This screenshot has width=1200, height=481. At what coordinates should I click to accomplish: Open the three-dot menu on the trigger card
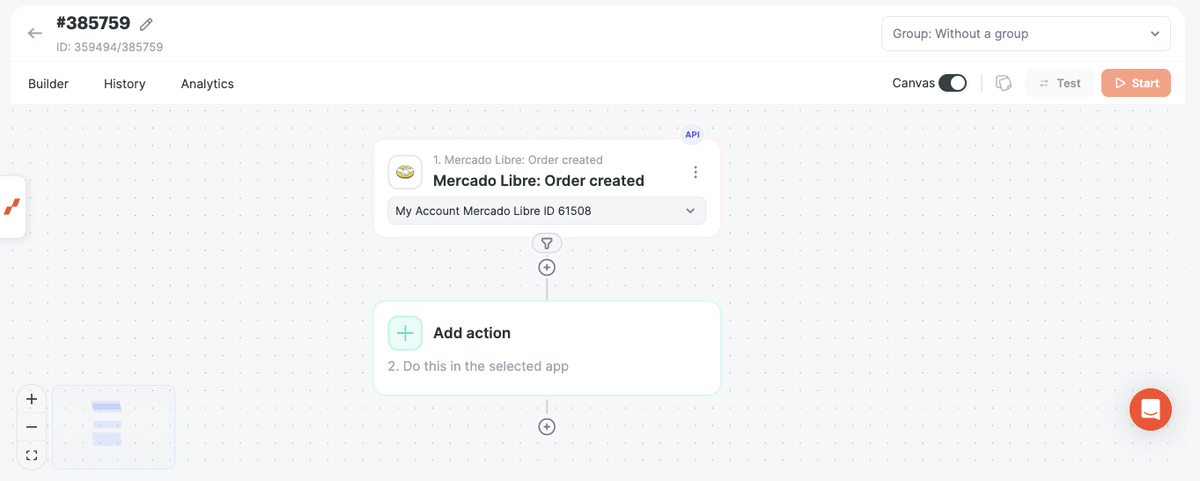(696, 172)
